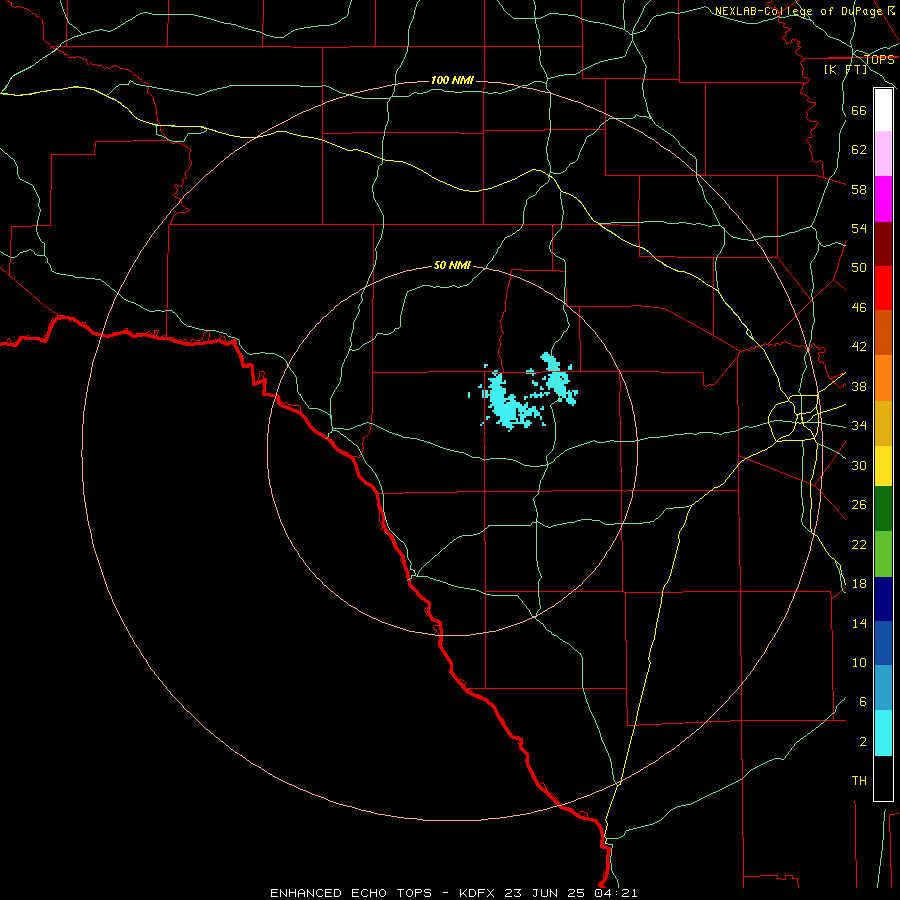Click the legend value 26
900x900 pixels.
859,505
